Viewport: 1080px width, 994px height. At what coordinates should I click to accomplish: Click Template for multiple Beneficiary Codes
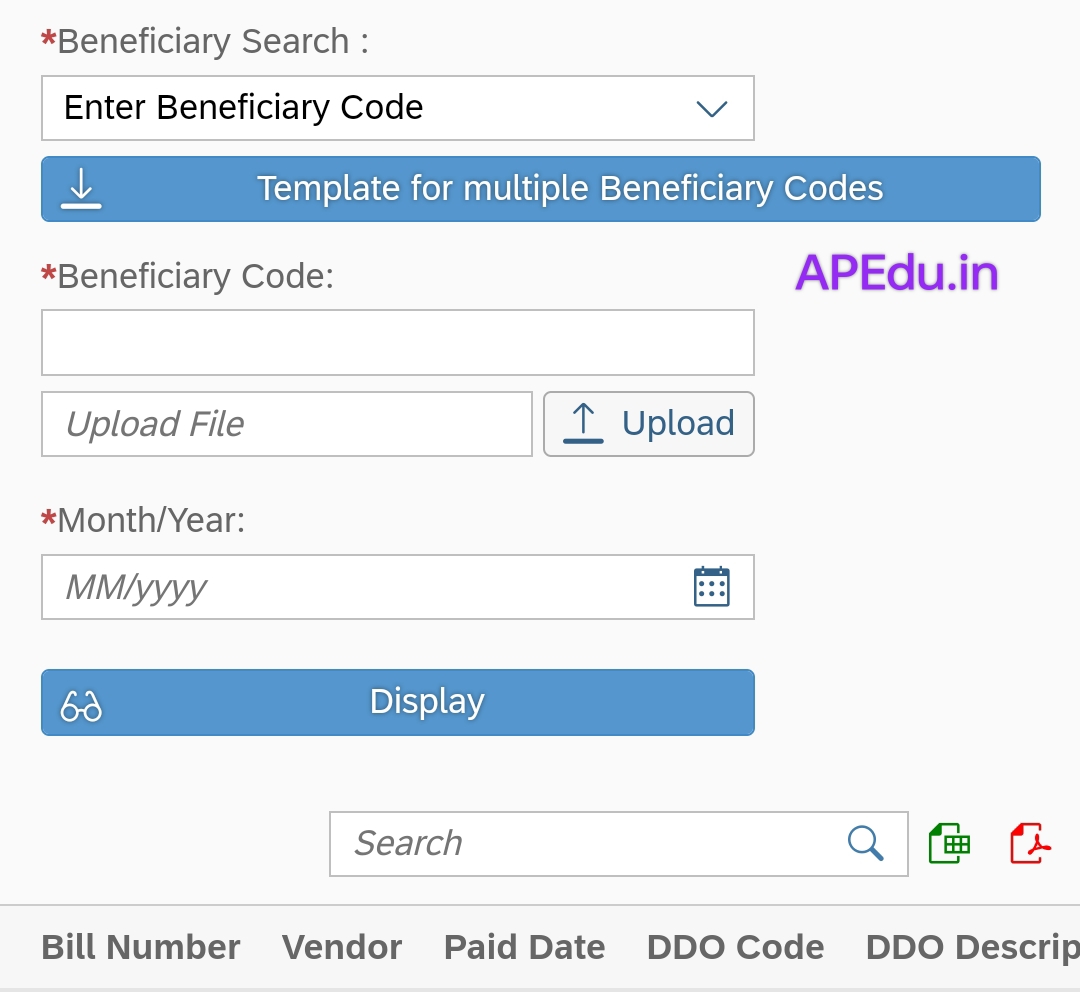pos(570,189)
